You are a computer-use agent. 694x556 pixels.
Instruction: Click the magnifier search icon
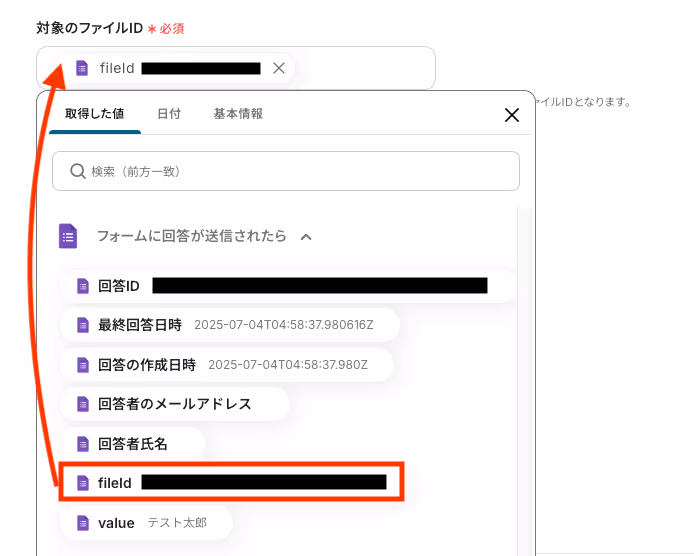tap(77, 171)
